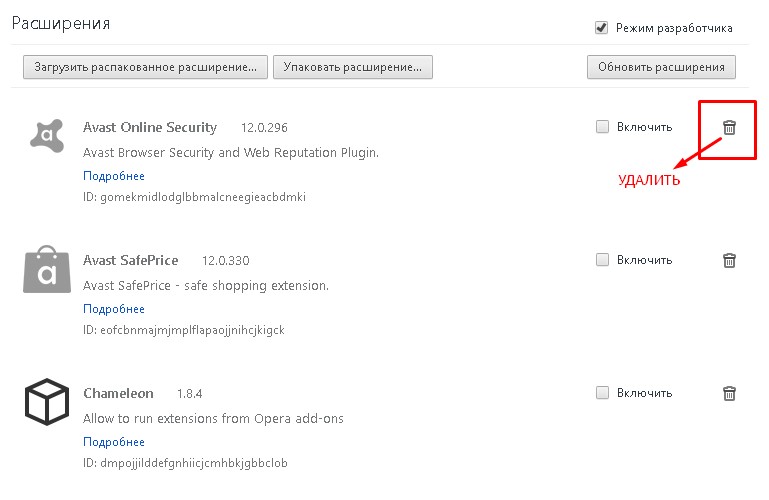Click description 'Avast SafePrice - safe shopping extension.'
Viewport: 769px width, 500px height.
click(206, 285)
